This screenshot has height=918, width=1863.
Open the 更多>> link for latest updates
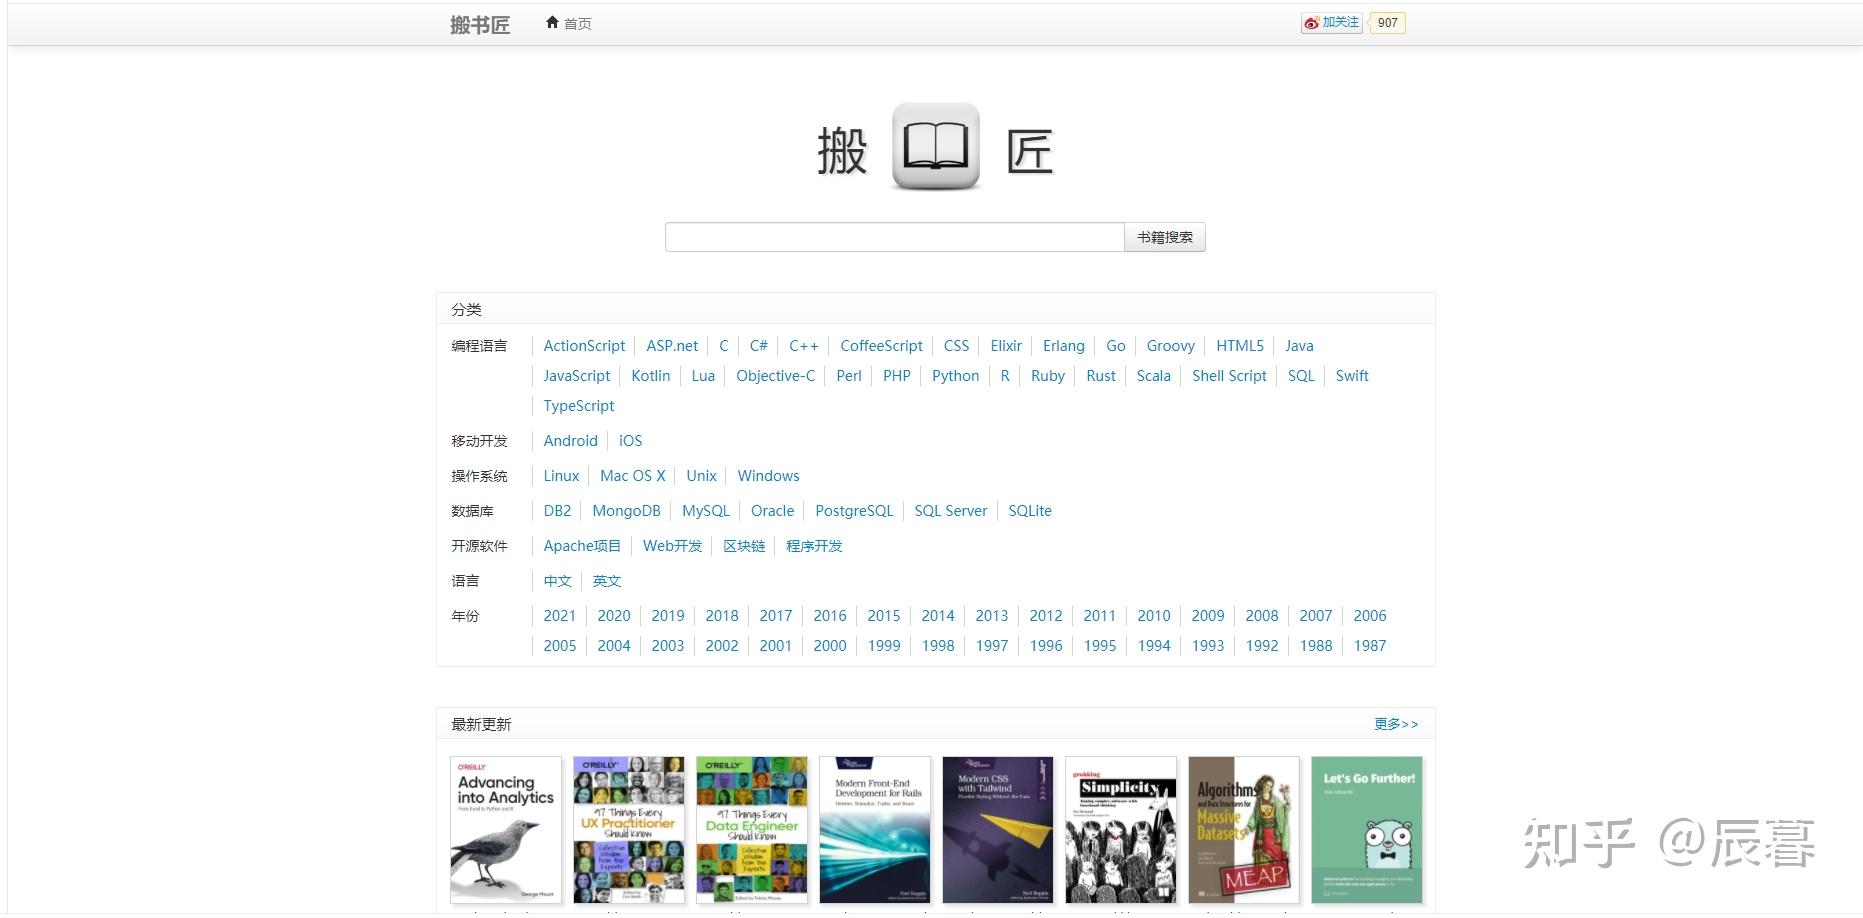click(x=1396, y=723)
